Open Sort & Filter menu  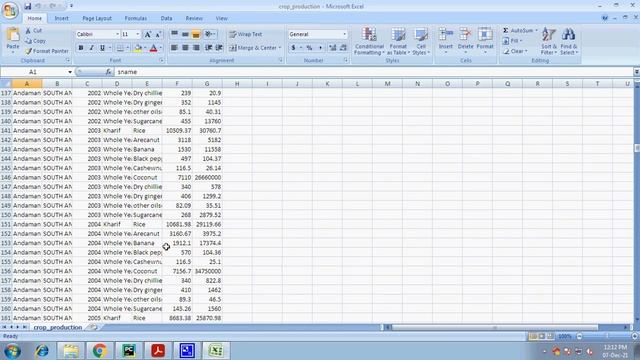[549, 41]
